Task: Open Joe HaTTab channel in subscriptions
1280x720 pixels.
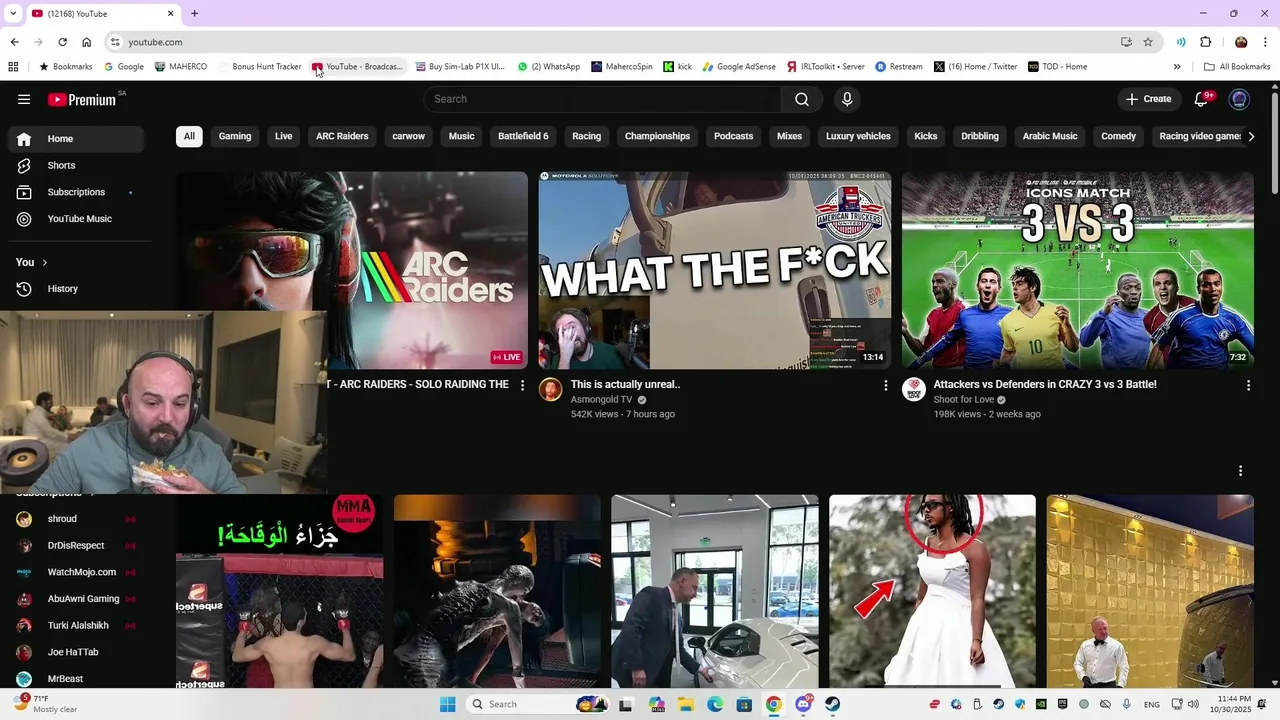Action: 76,652
